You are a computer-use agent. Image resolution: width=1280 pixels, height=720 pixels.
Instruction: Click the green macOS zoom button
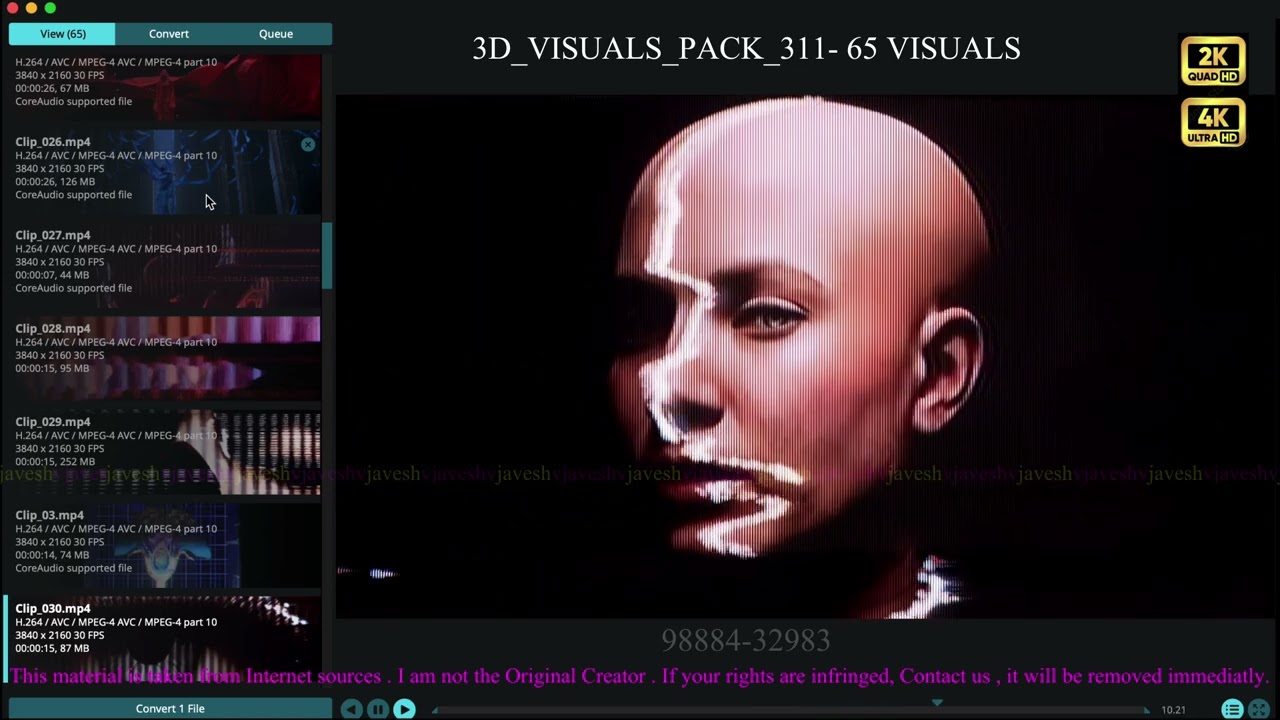(x=50, y=8)
